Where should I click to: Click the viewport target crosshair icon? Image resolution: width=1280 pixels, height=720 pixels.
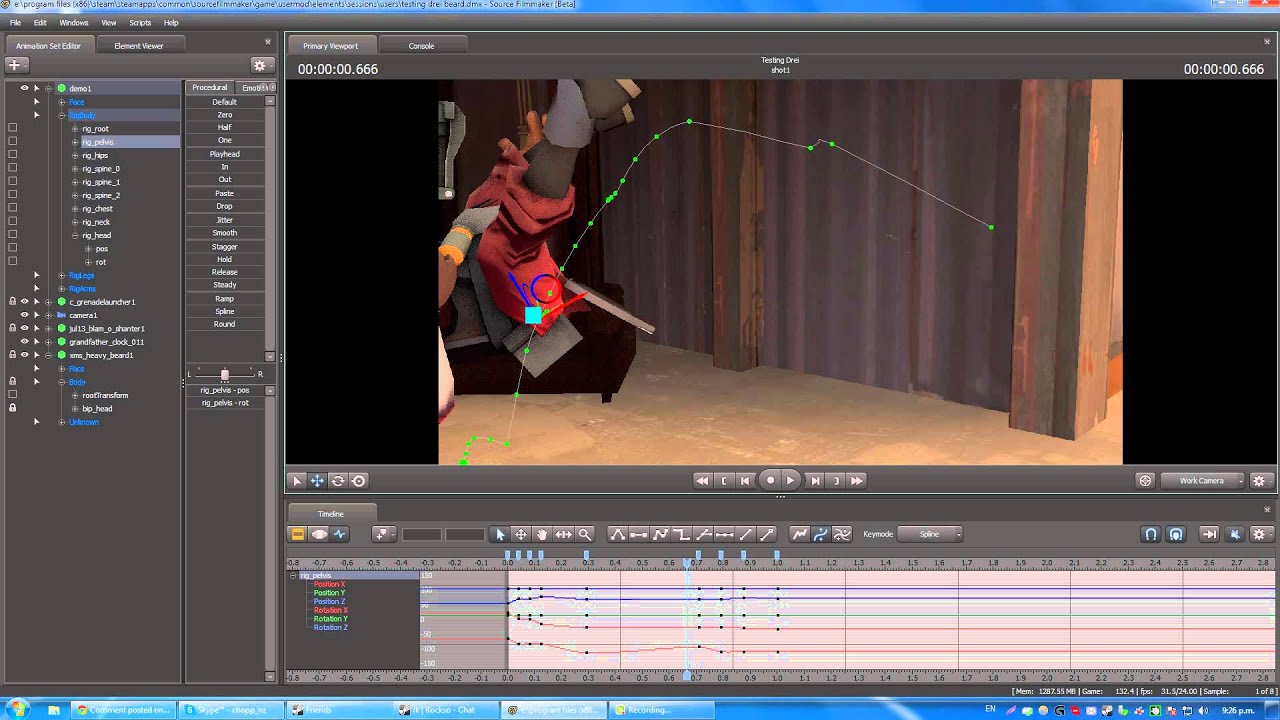pyautogui.click(x=1145, y=481)
